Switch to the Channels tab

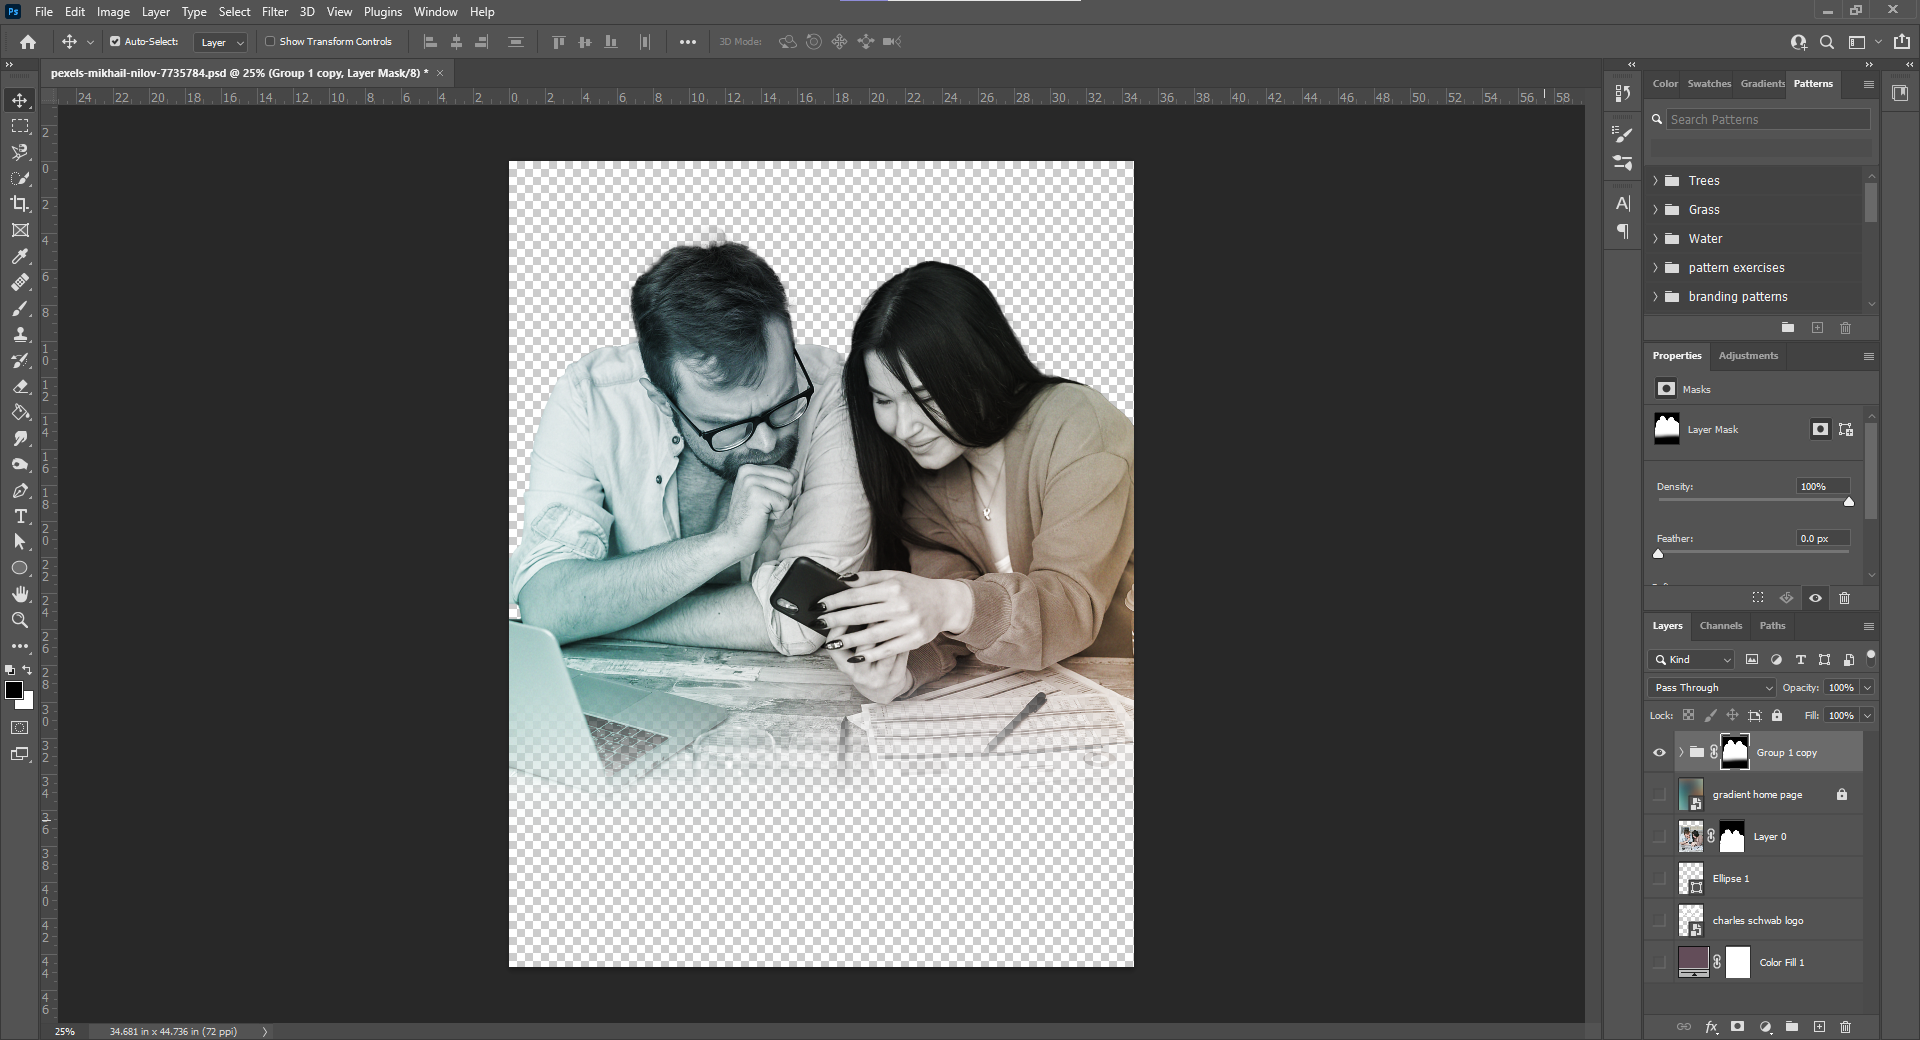pos(1720,626)
